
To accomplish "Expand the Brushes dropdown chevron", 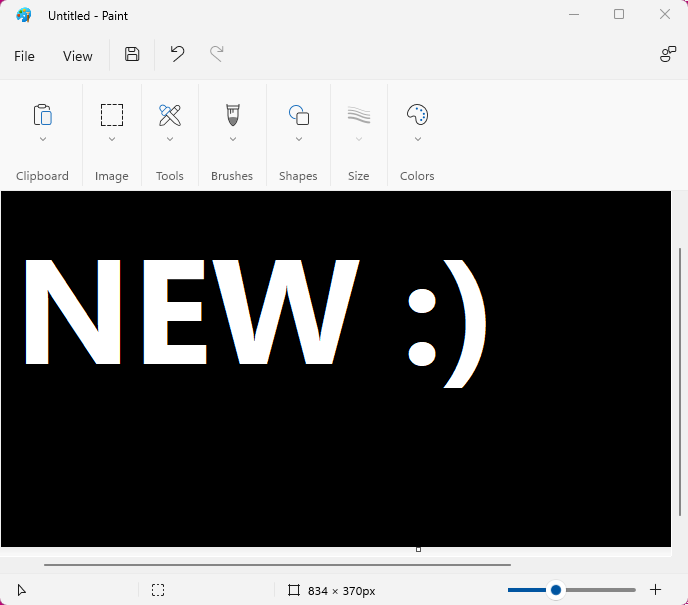I will click(x=232, y=139).
